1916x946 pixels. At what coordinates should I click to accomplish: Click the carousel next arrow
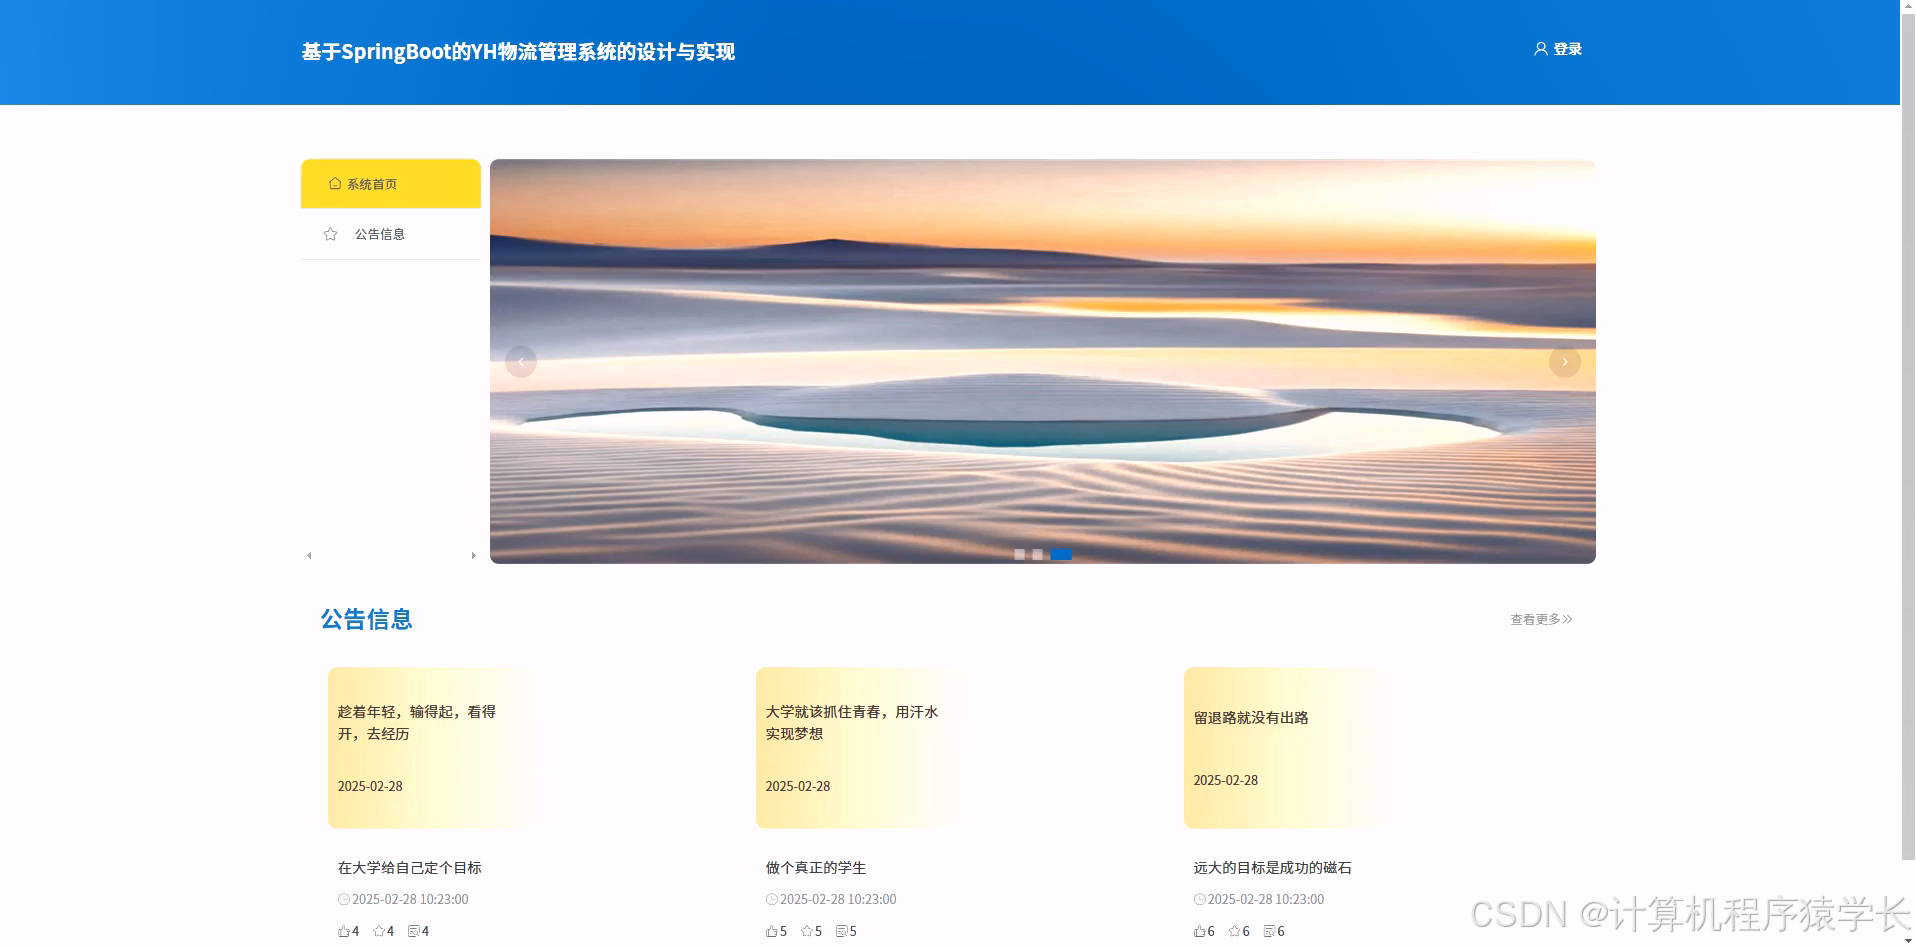pos(1563,361)
